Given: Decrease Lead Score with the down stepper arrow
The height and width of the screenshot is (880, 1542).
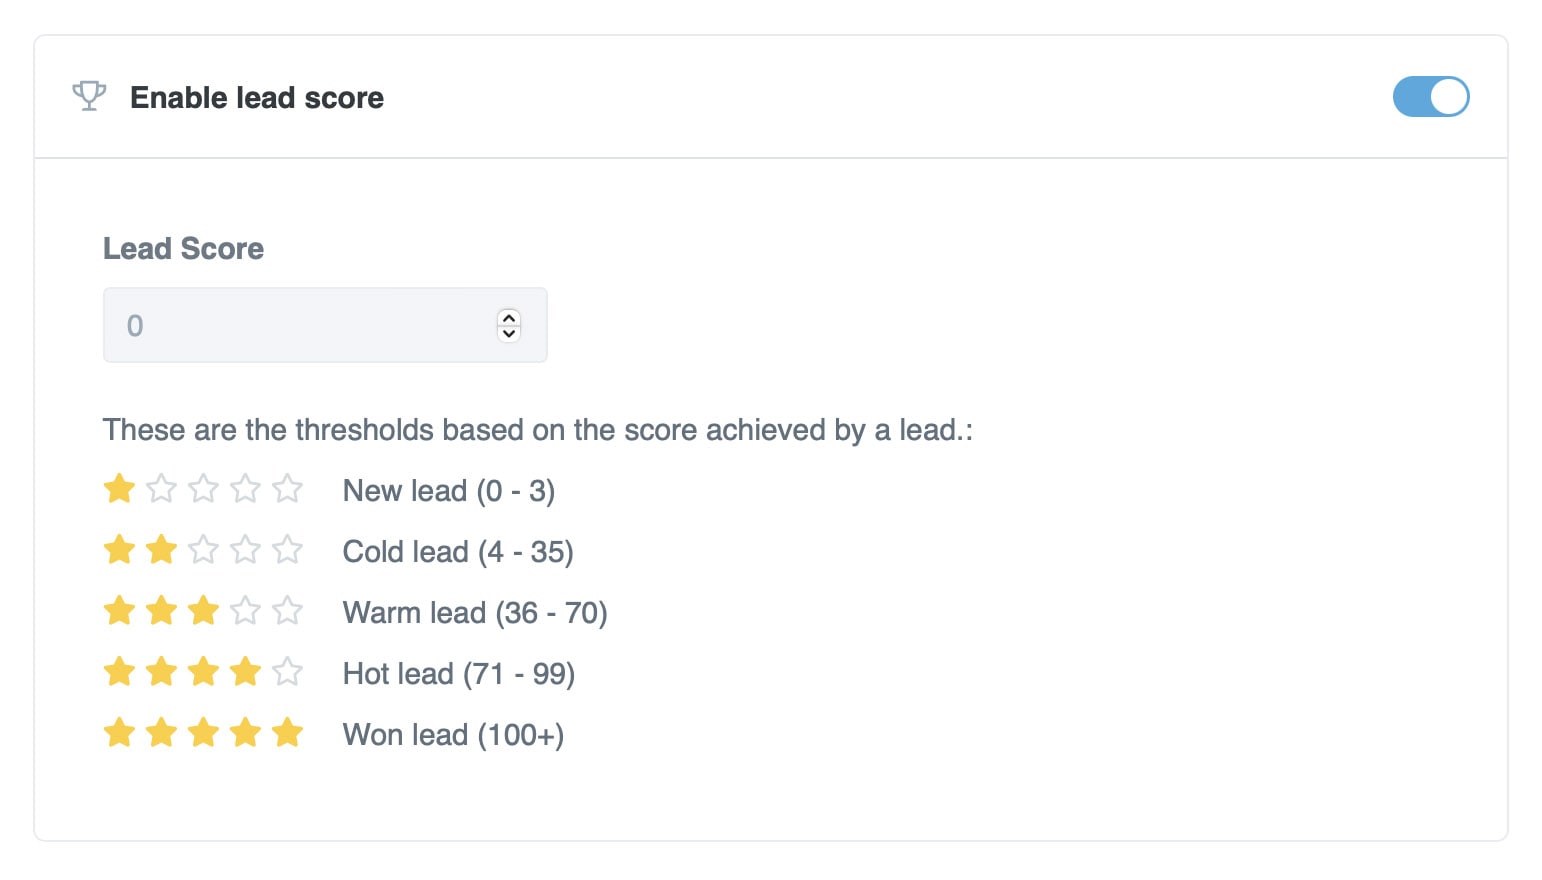Looking at the screenshot, I should tap(509, 334).
